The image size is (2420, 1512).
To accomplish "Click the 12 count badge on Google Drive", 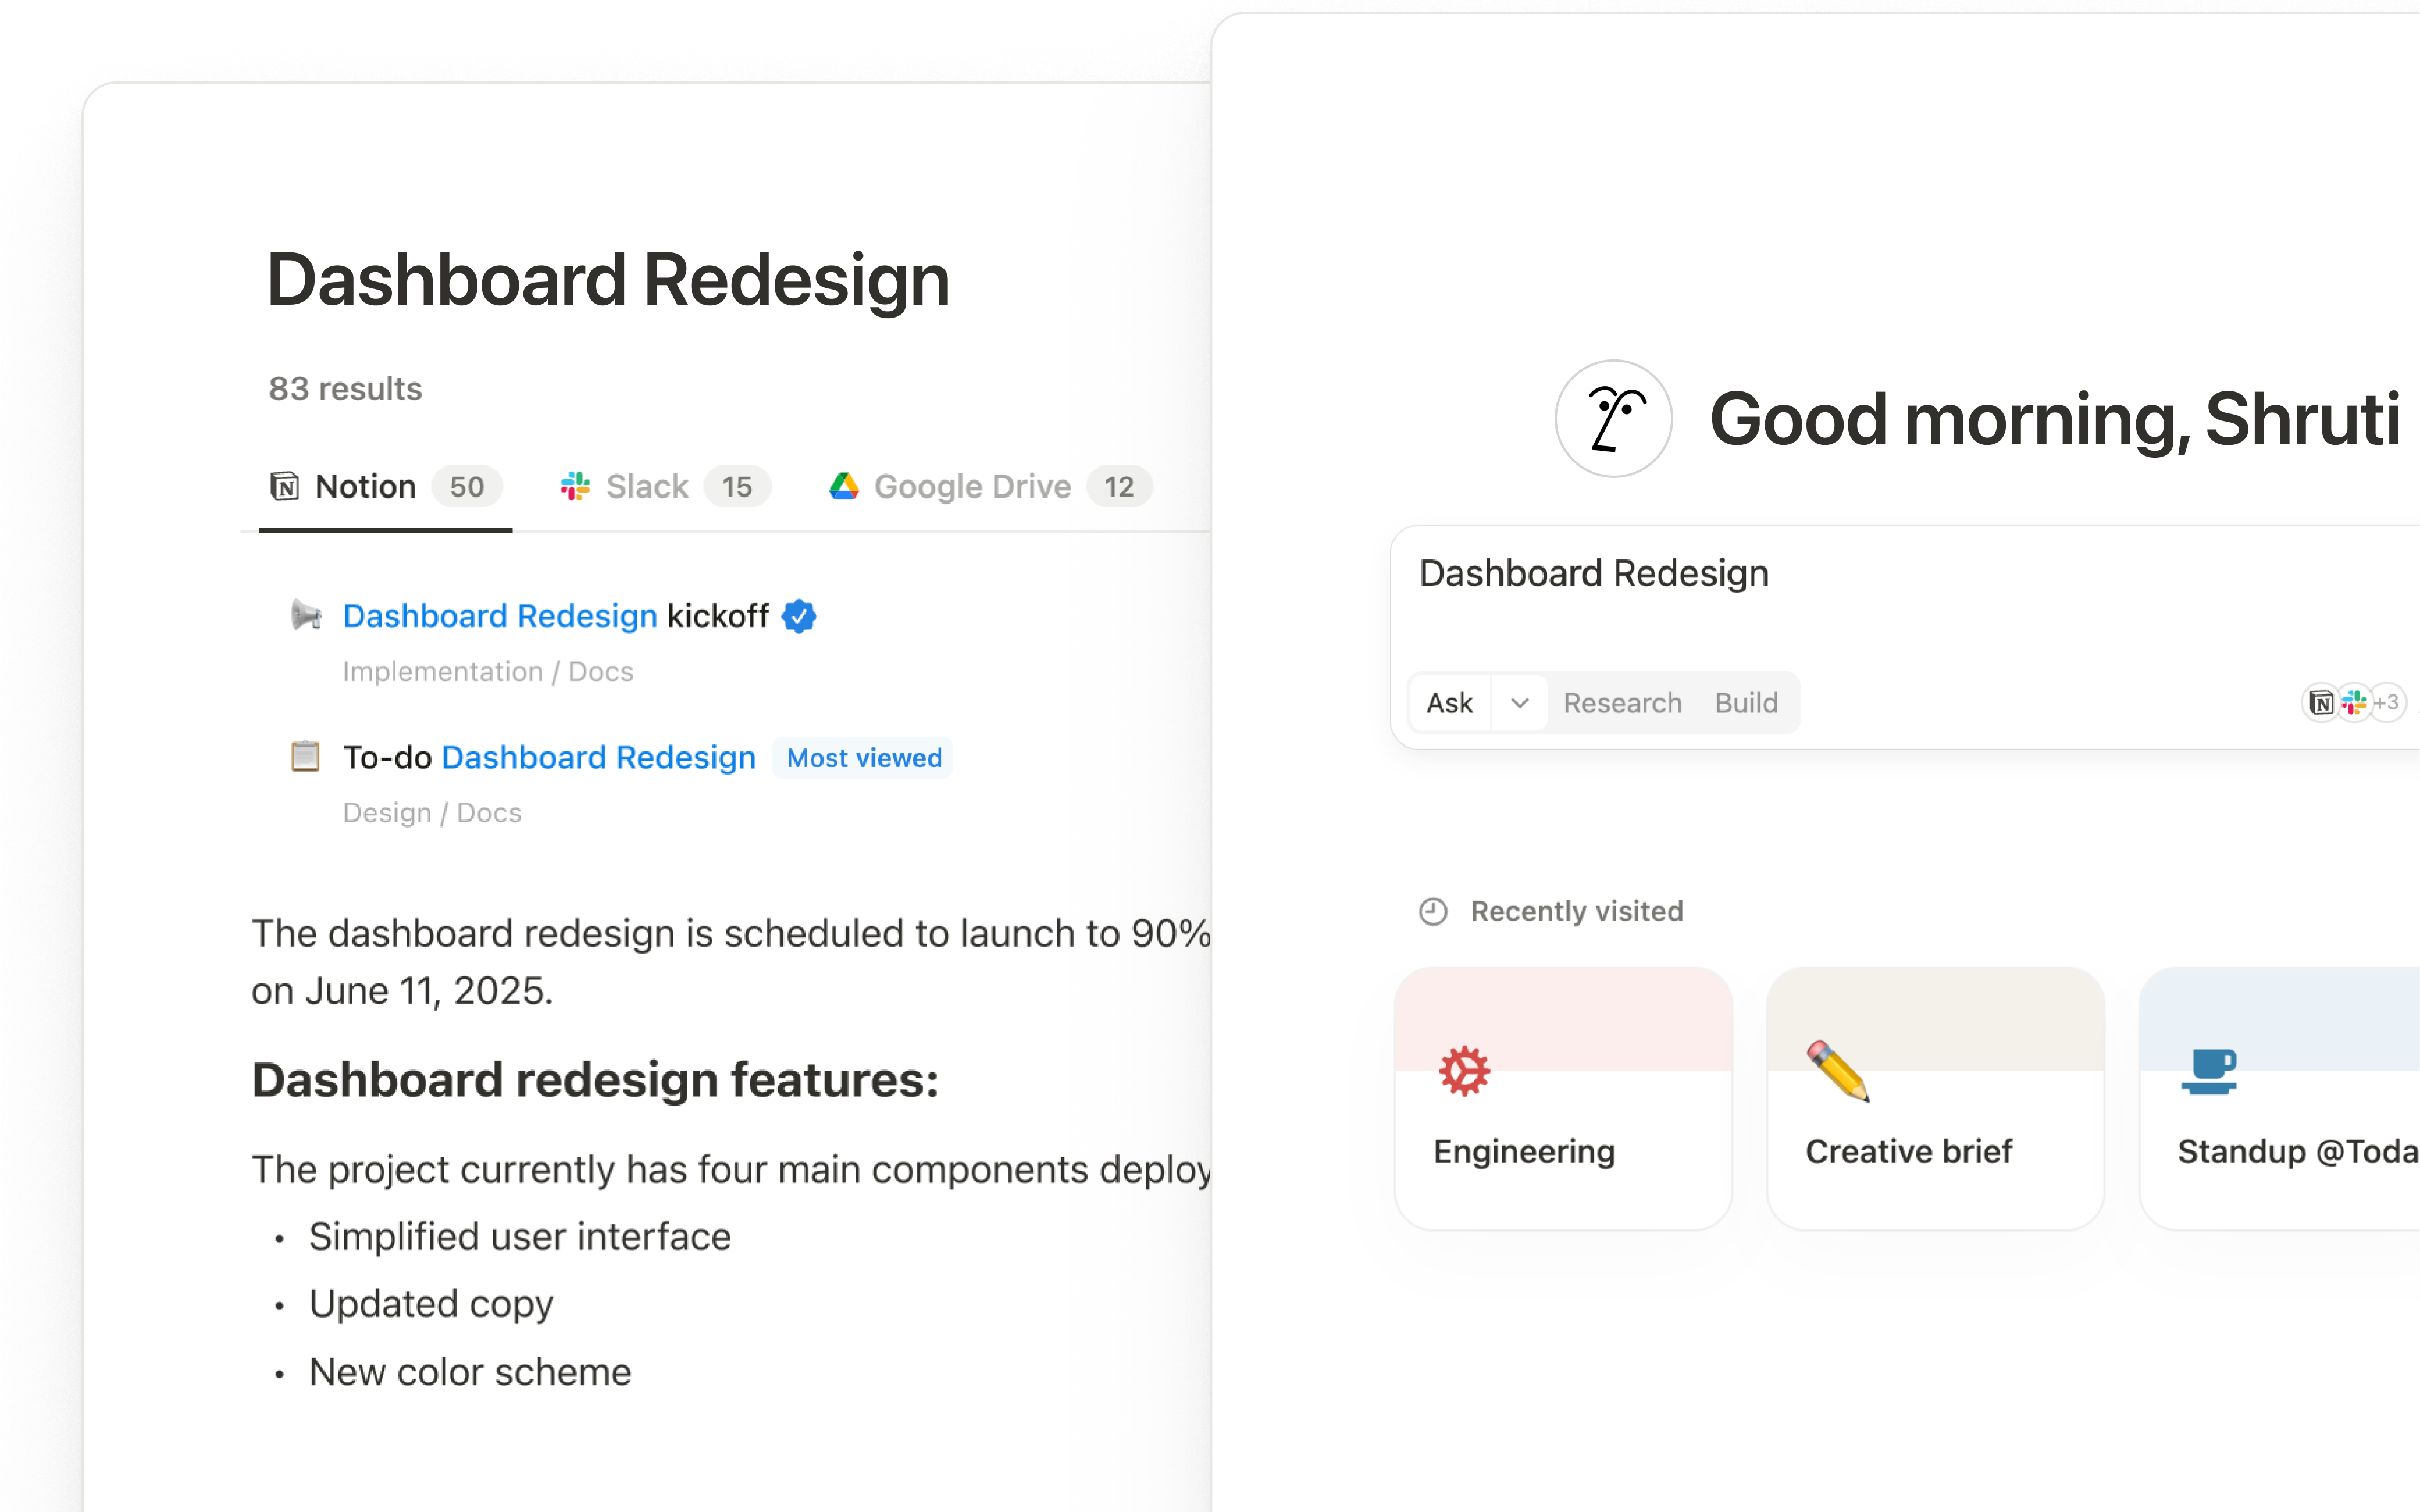I will coord(1119,487).
